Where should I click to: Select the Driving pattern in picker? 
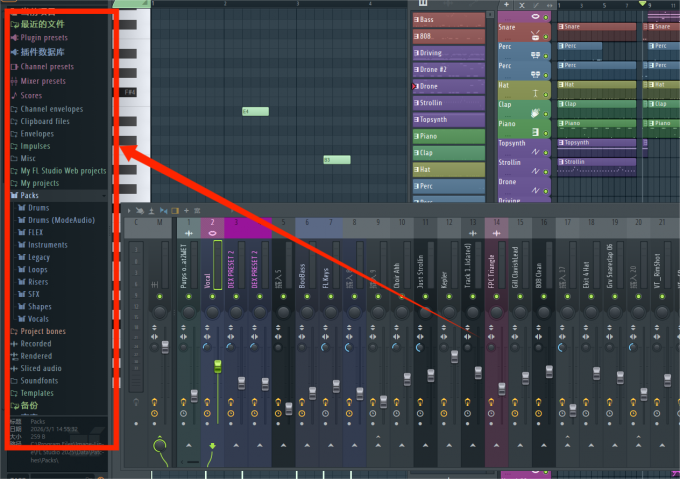coord(449,53)
